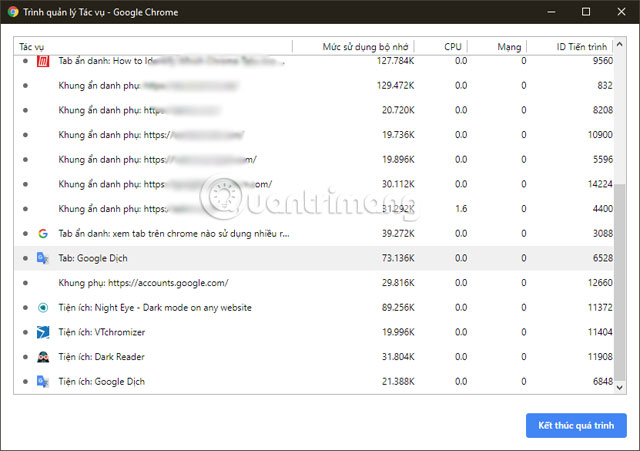
Task: Select Tiện ích: Google Dịch row text
Action: coord(101,382)
